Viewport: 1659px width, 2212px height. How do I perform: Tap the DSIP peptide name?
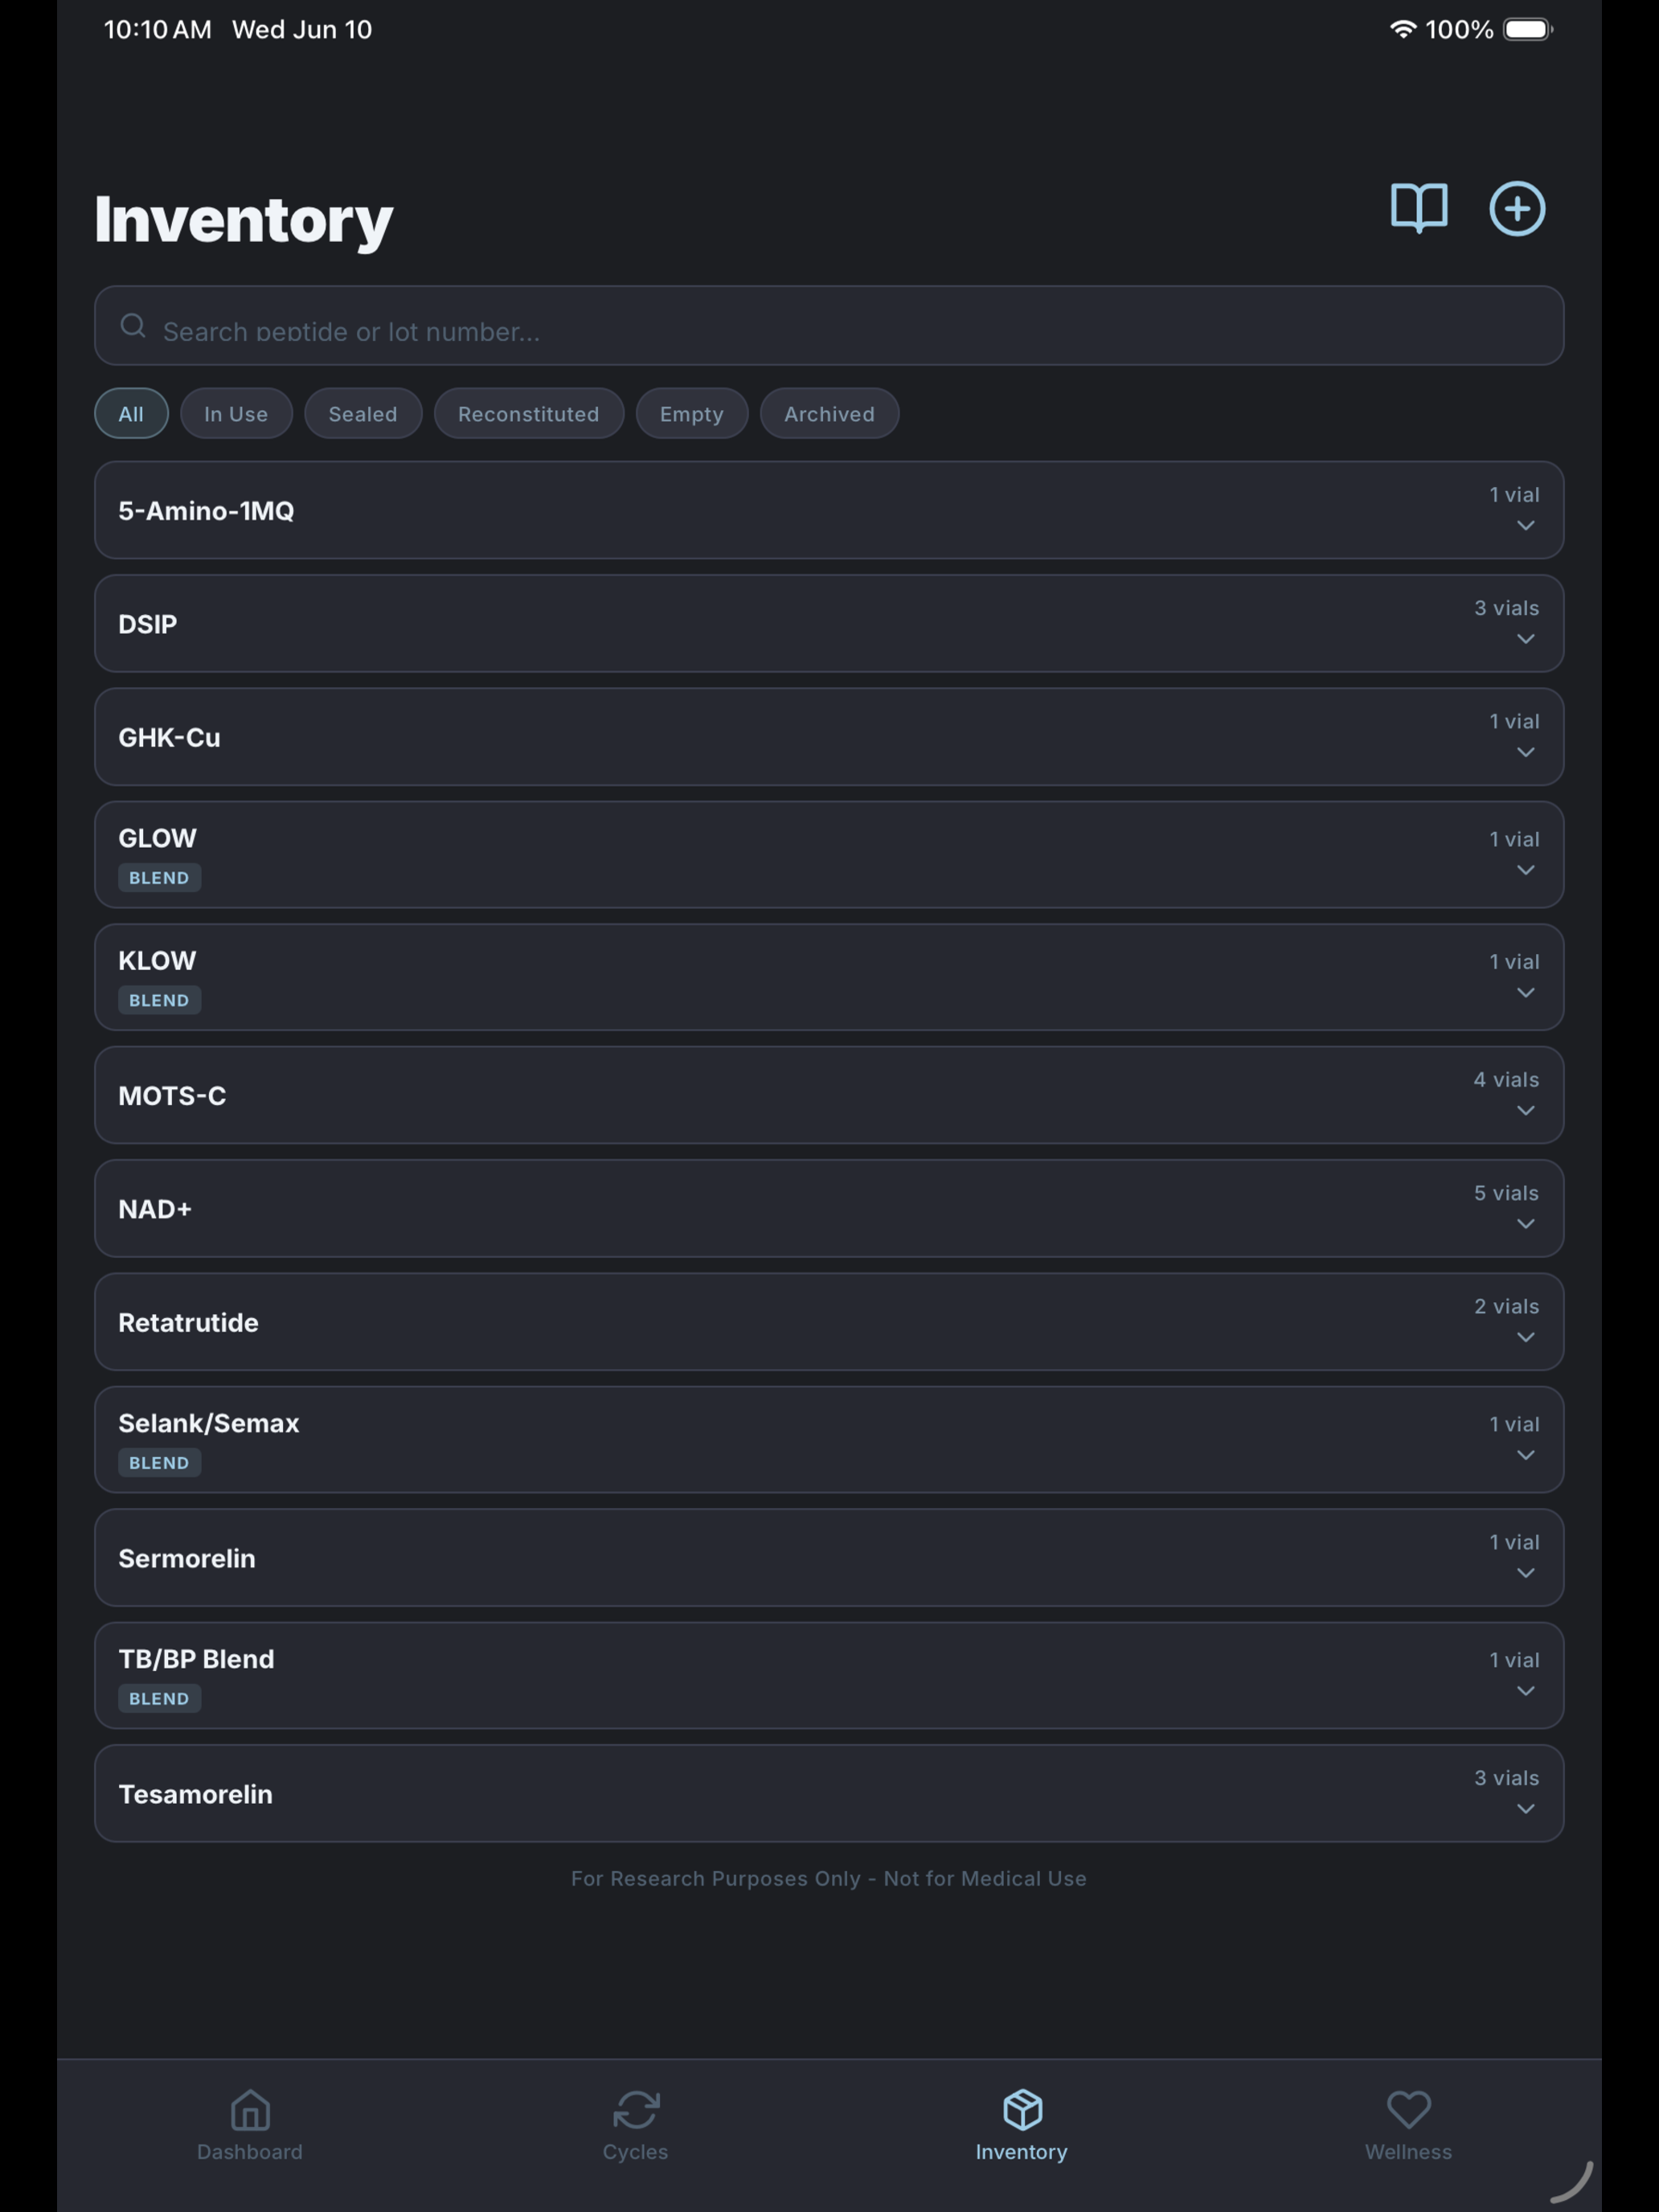pyautogui.click(x=148, y=624)
